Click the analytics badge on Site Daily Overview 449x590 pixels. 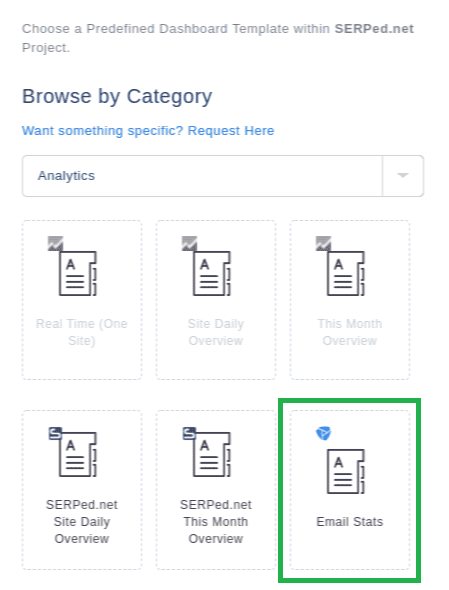tap(189, 243)
